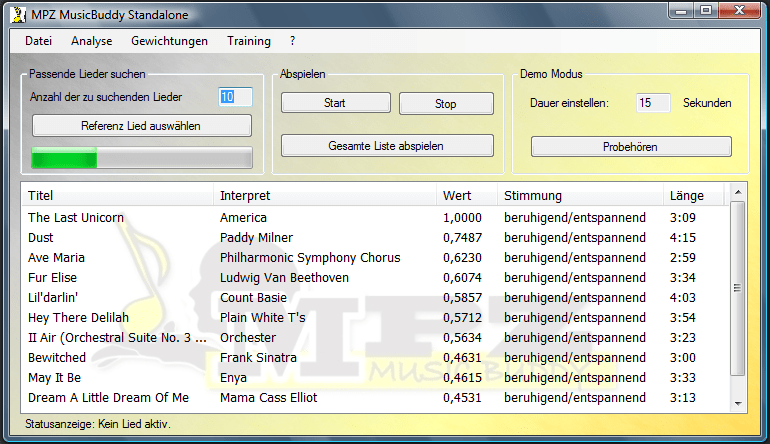This screenshot has width=770, height=444.
Task: Click the vertical scrollbar thumb
Action: [x=738, y=288]
